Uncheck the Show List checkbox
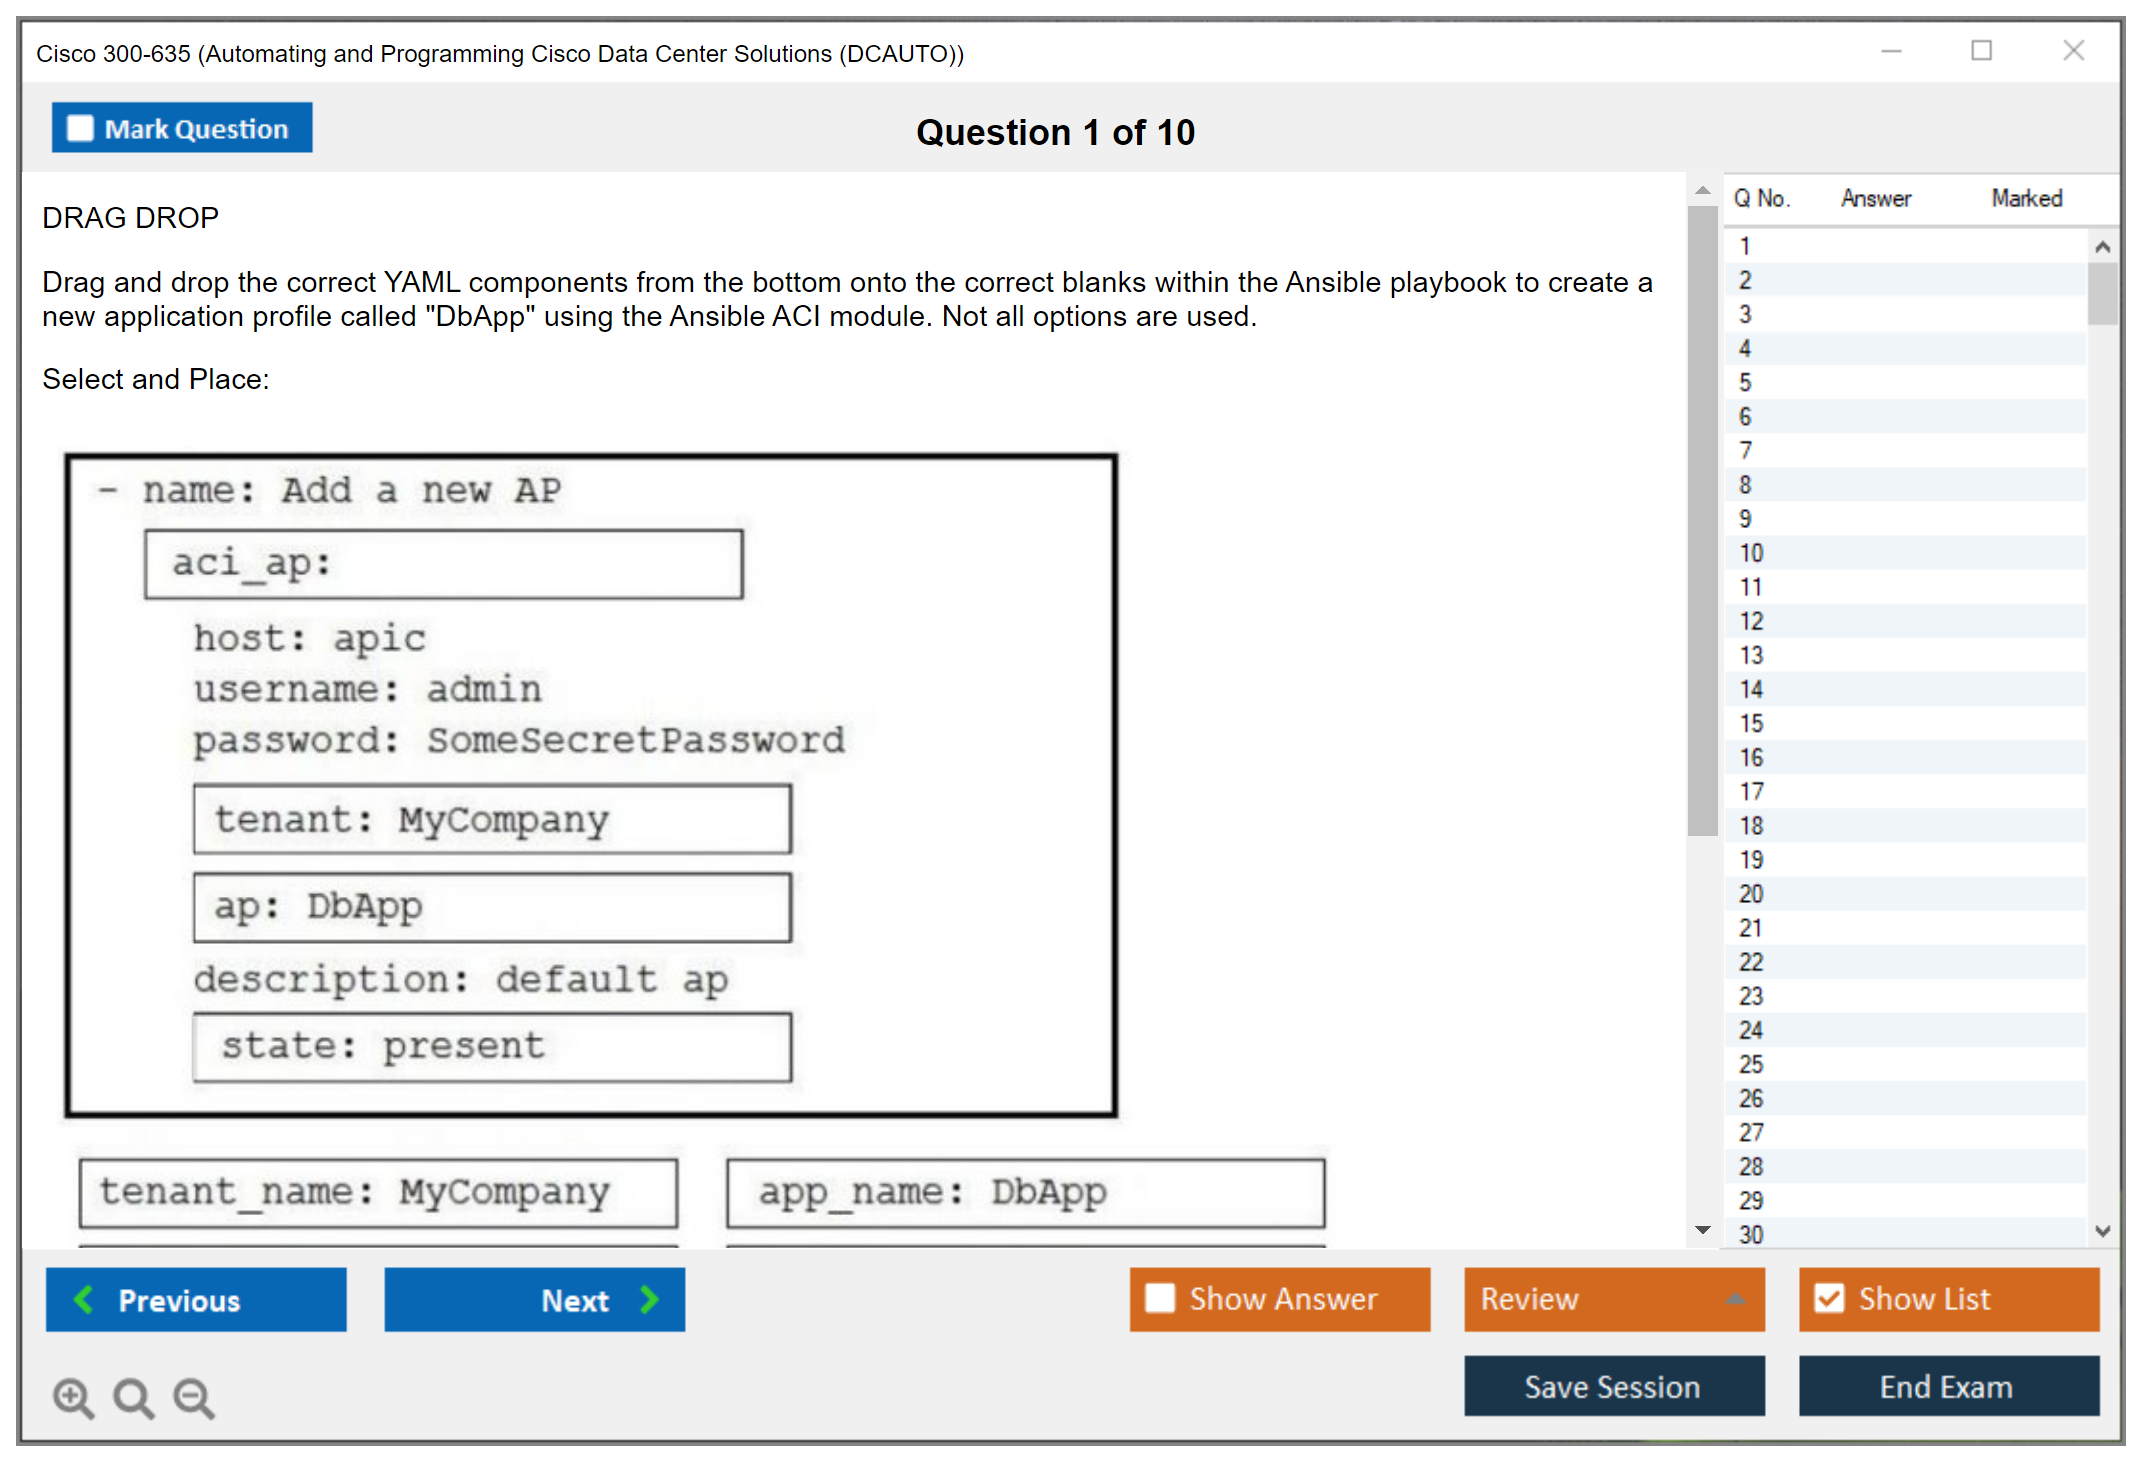 pyautogui.click(x=1829, y=1298)
